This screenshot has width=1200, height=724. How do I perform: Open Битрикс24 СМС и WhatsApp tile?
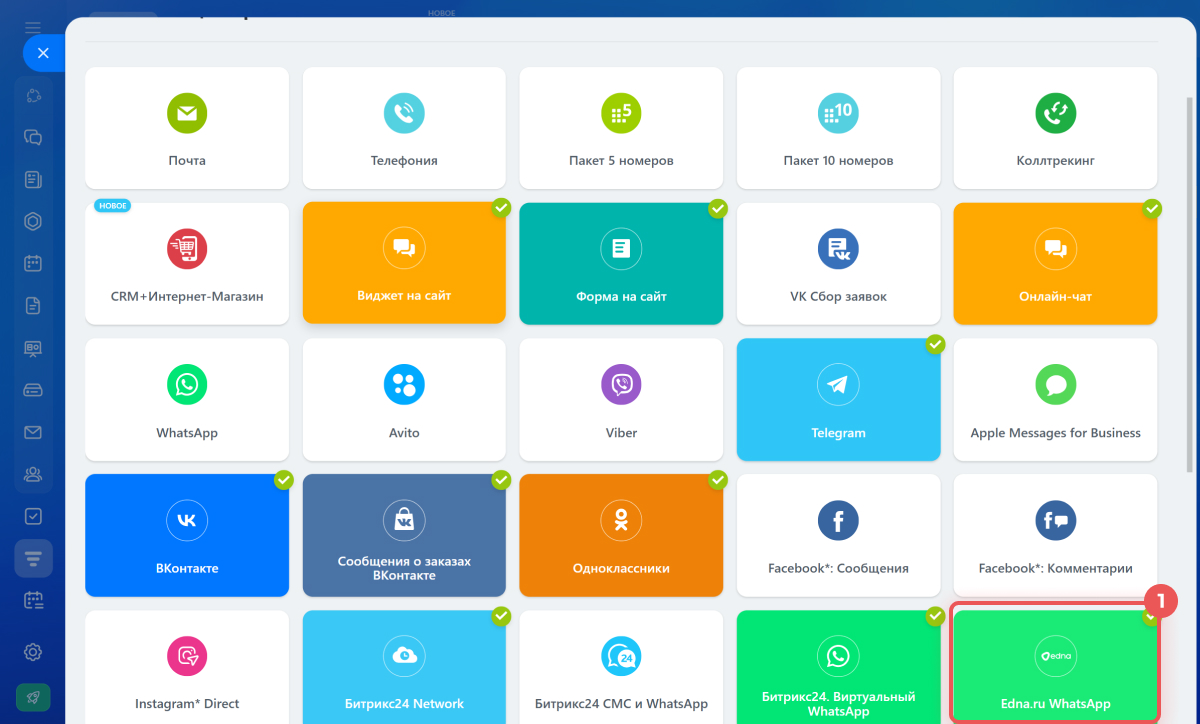(621, 667)
